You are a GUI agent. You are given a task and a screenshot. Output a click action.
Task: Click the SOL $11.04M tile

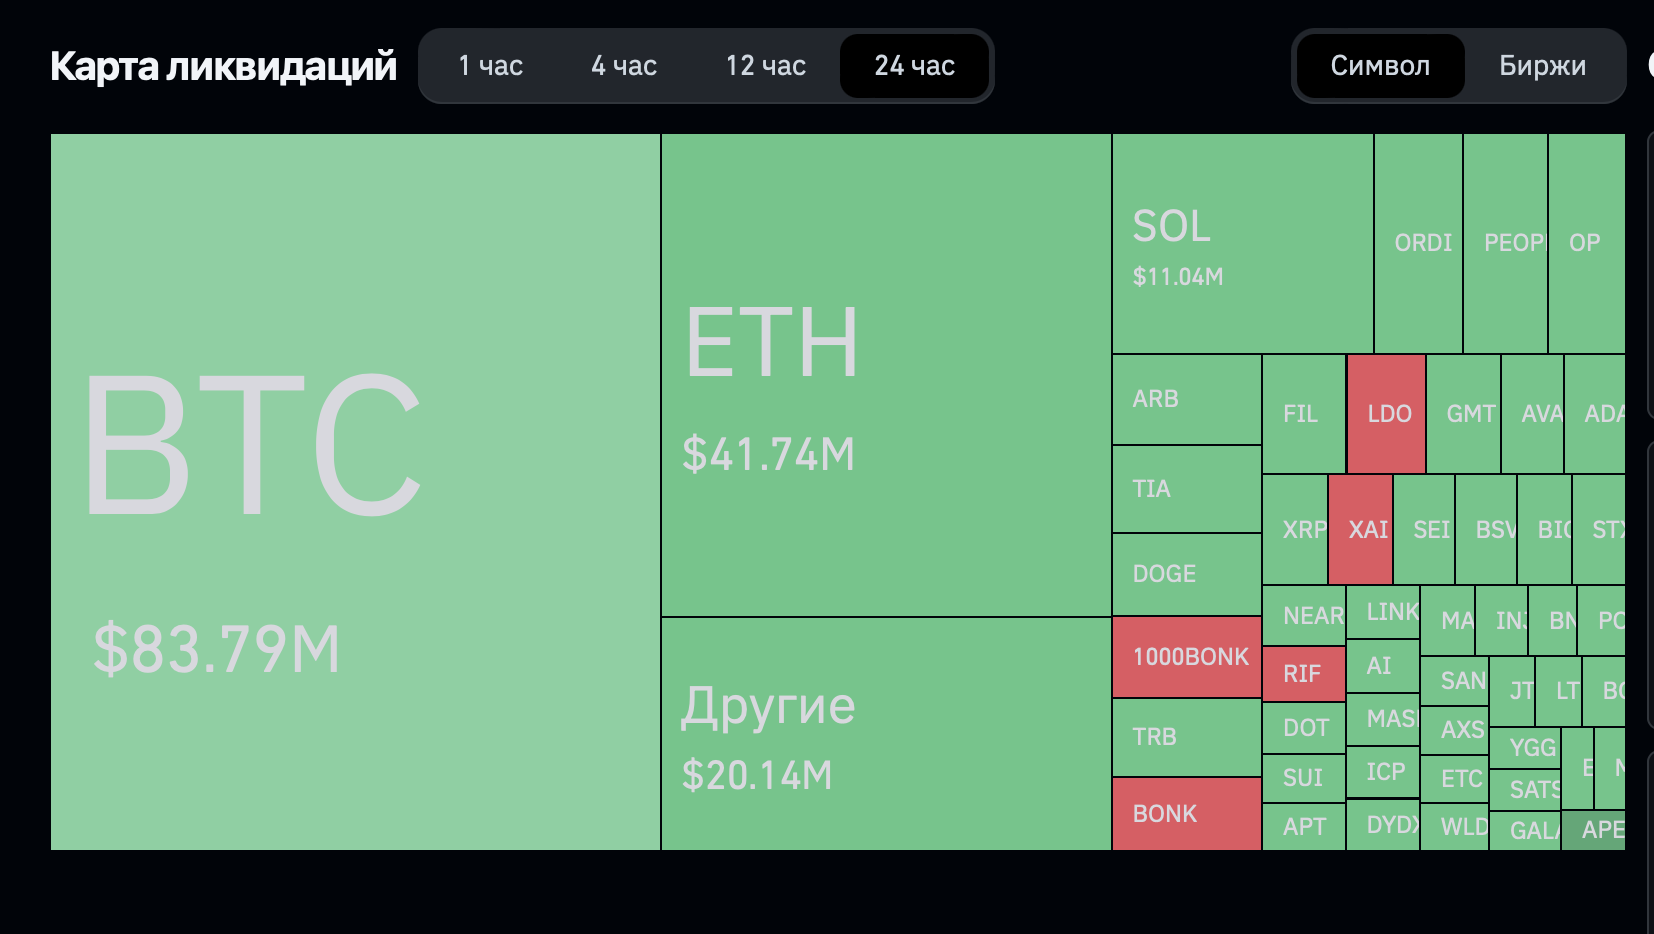1243,243
